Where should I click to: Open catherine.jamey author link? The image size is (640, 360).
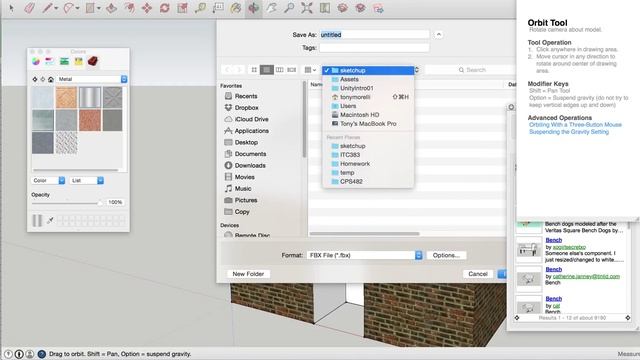(586, 276)
